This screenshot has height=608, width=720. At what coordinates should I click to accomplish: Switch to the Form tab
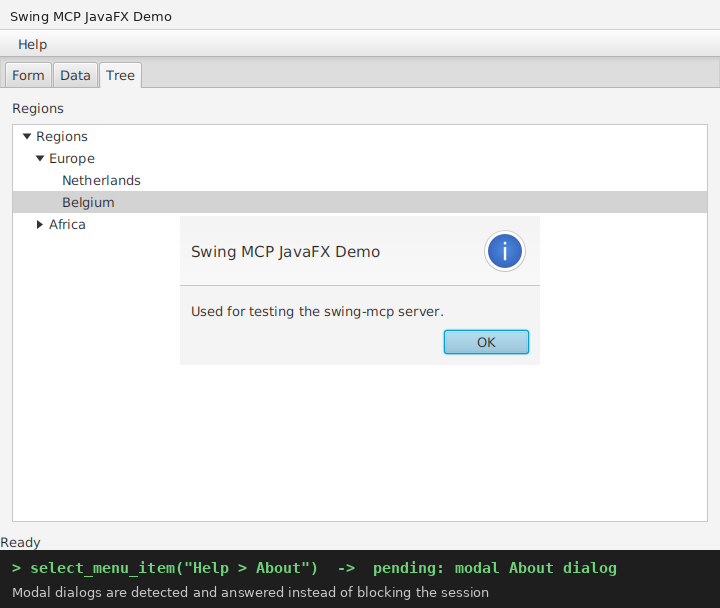(x=28, y=75)
